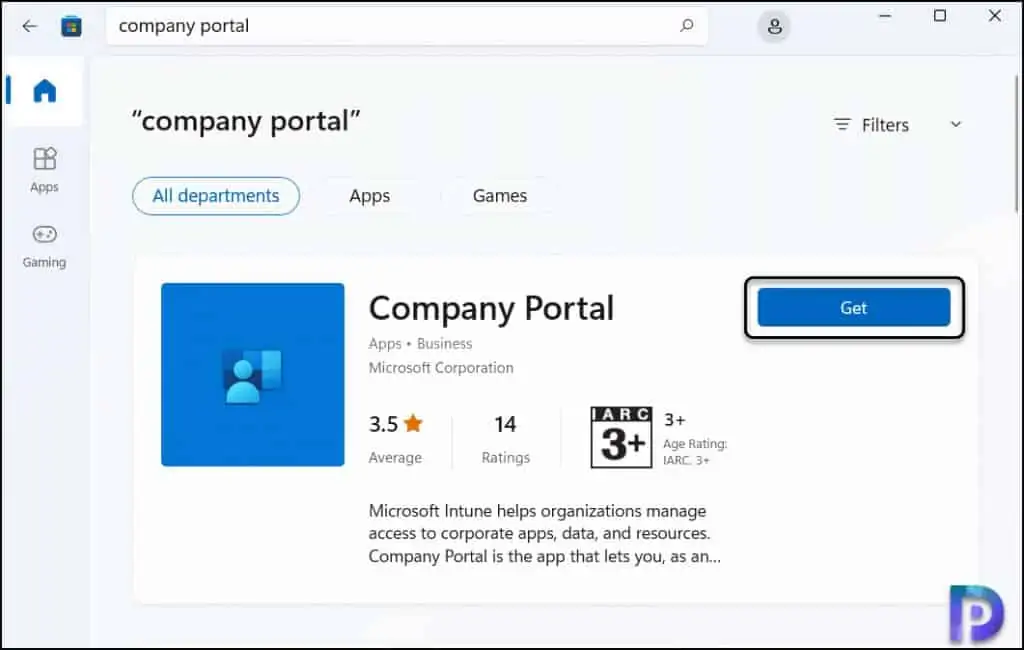Image resolution: width=1024 pixels, height=650 pixels.
Task: Click the Filters chevron arrow
Action: (x=955, y=124)
